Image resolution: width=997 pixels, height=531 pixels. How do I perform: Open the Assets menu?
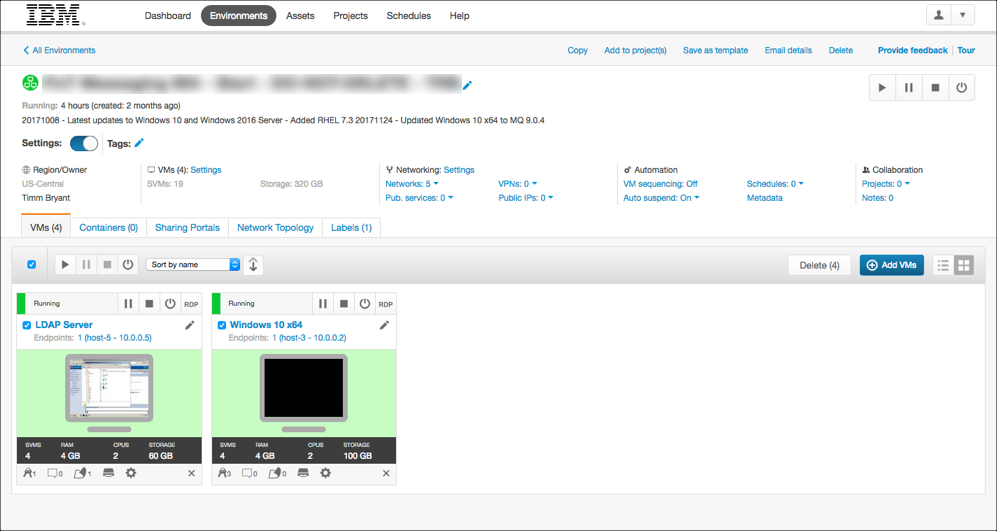pos(300,16)
